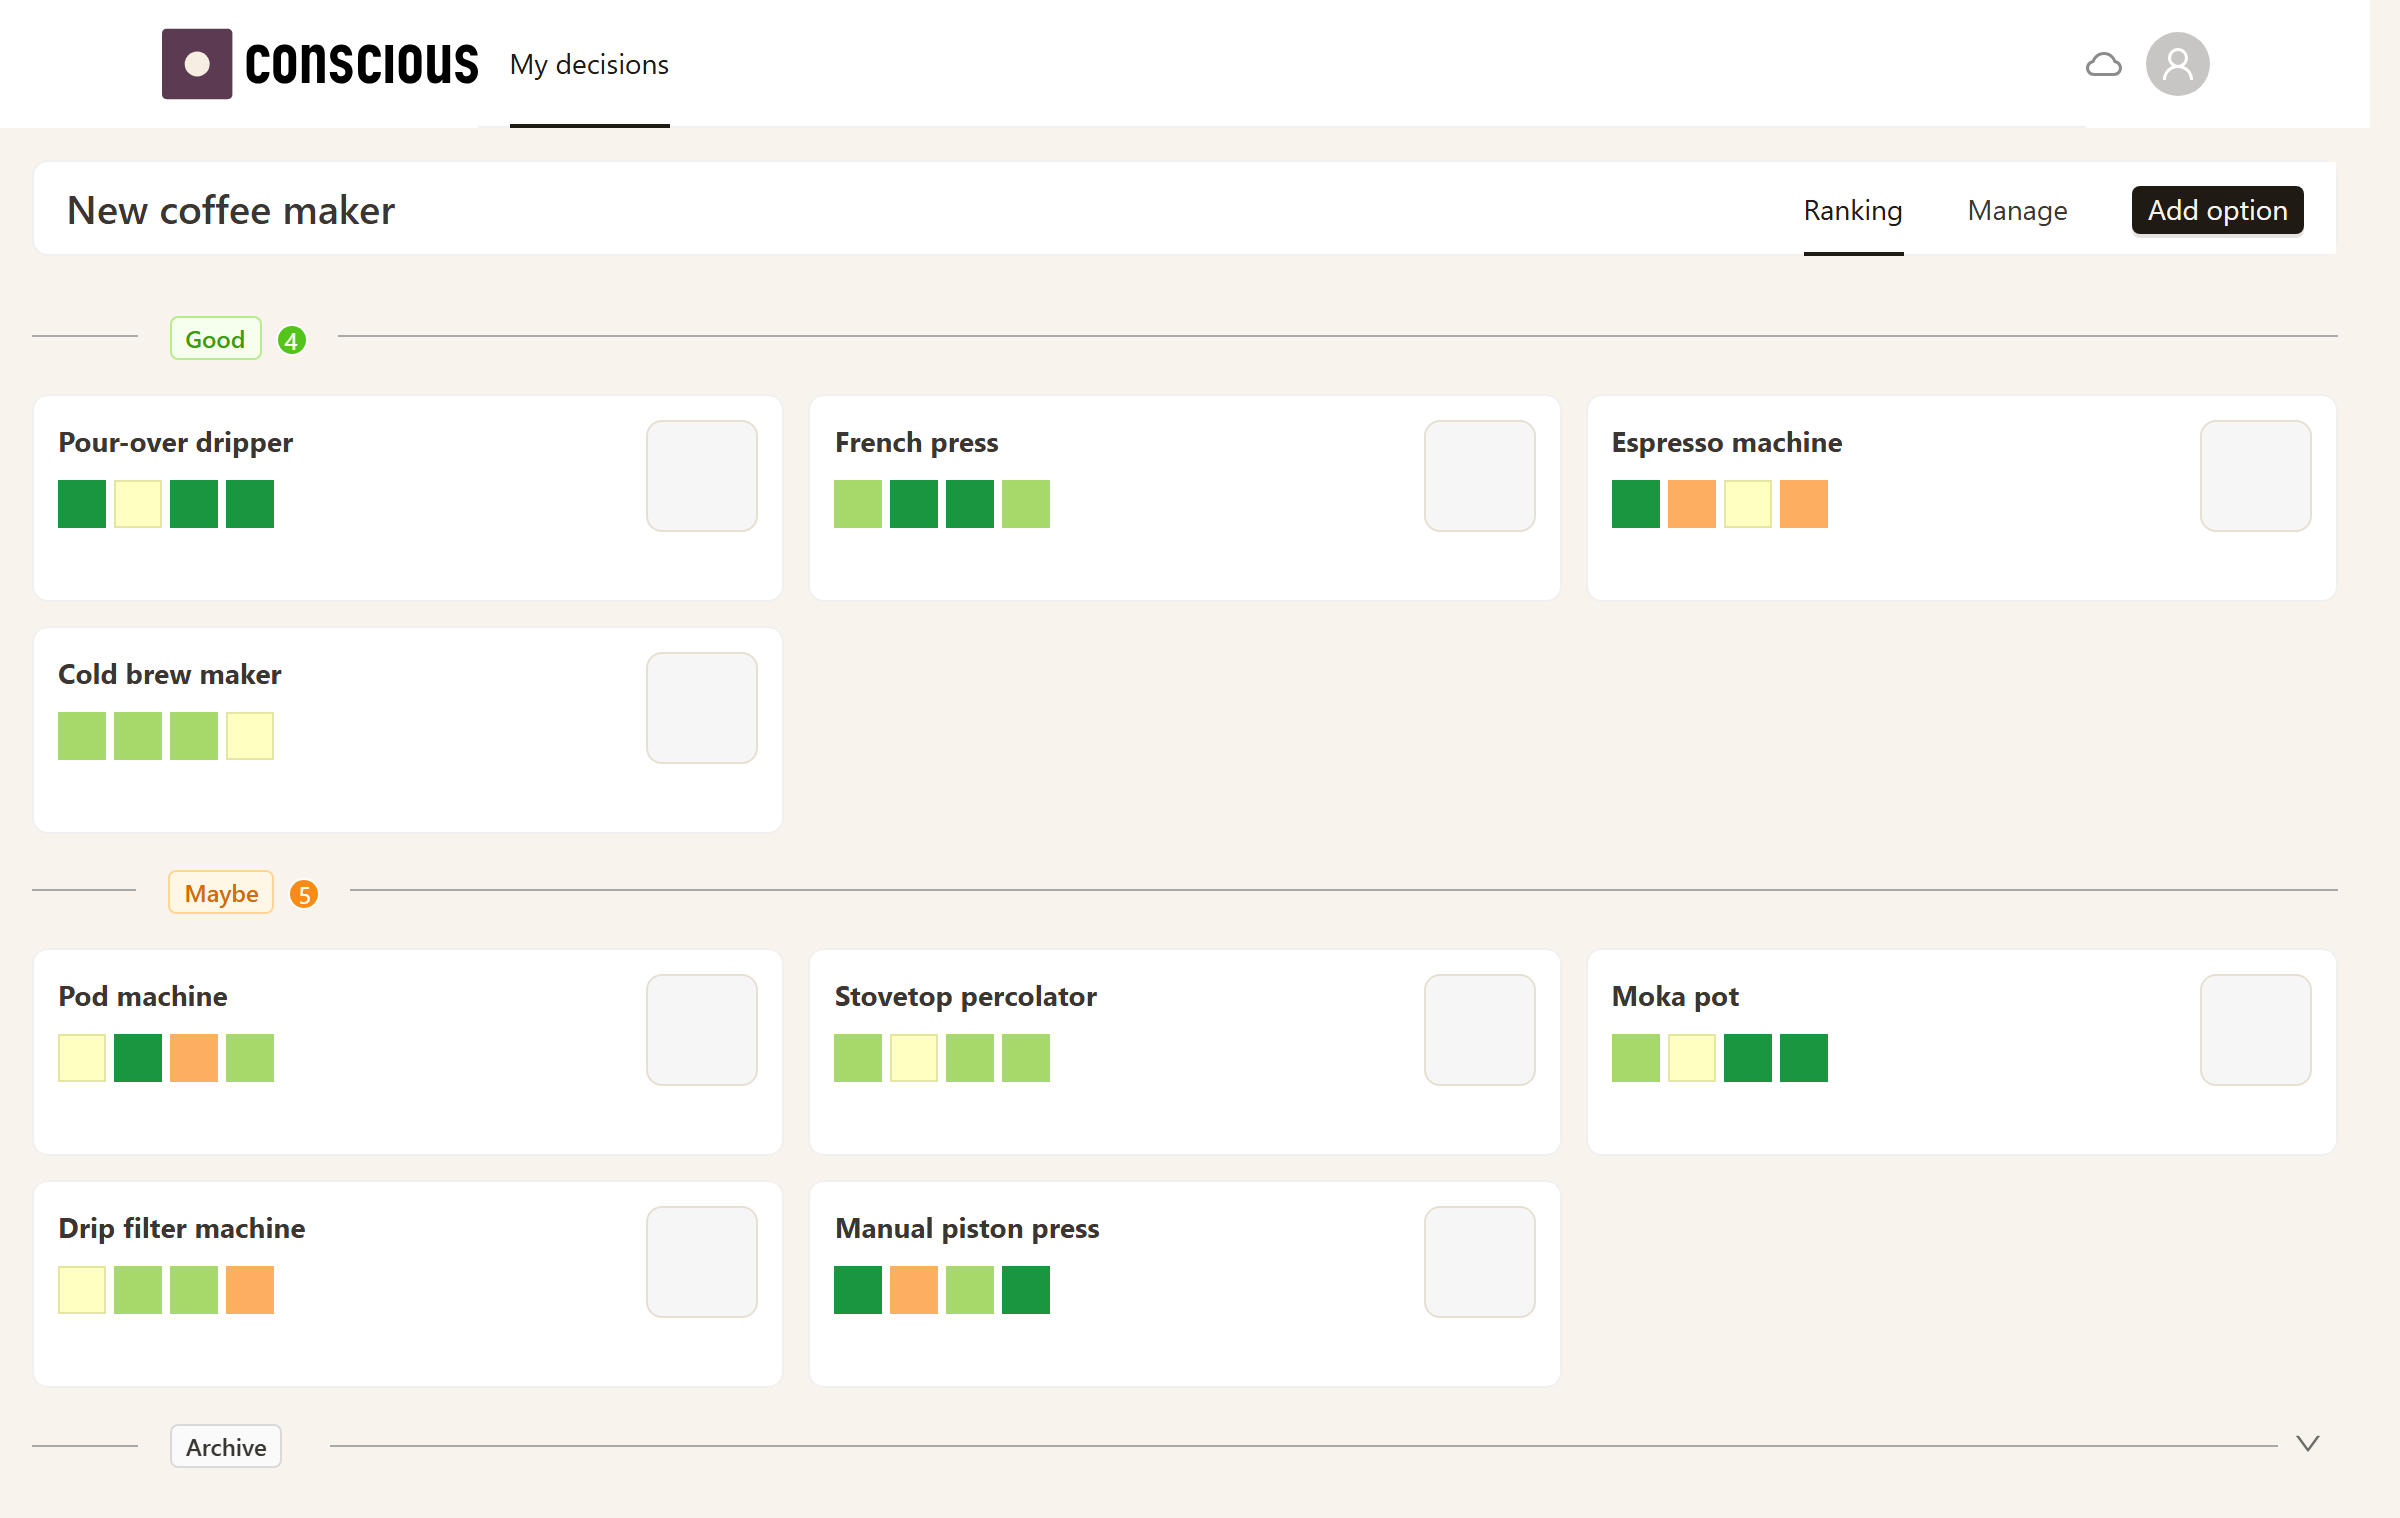Open the Moka pot card title
Image resolution: width=2400 pixels, height=1518 pixels.
1675,996
